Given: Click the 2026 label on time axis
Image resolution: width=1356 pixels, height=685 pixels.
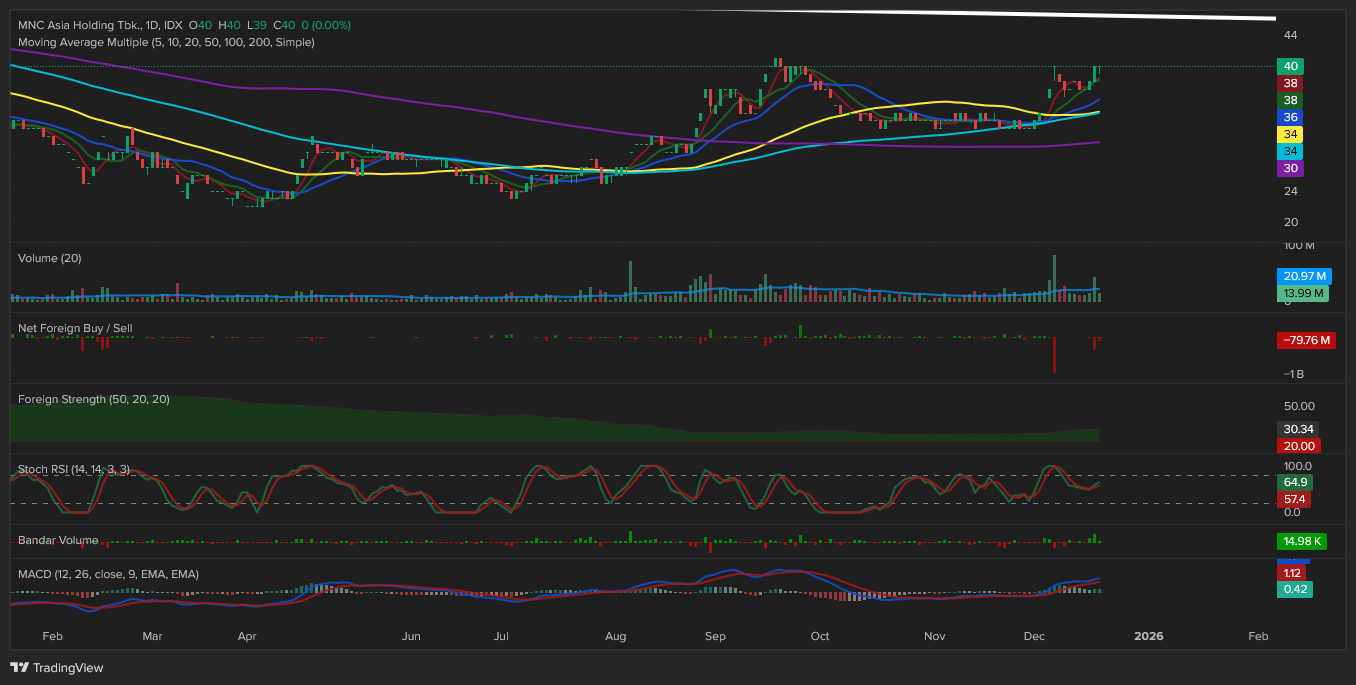Looking at the screenshot, I should click(x=1149, y=636).
